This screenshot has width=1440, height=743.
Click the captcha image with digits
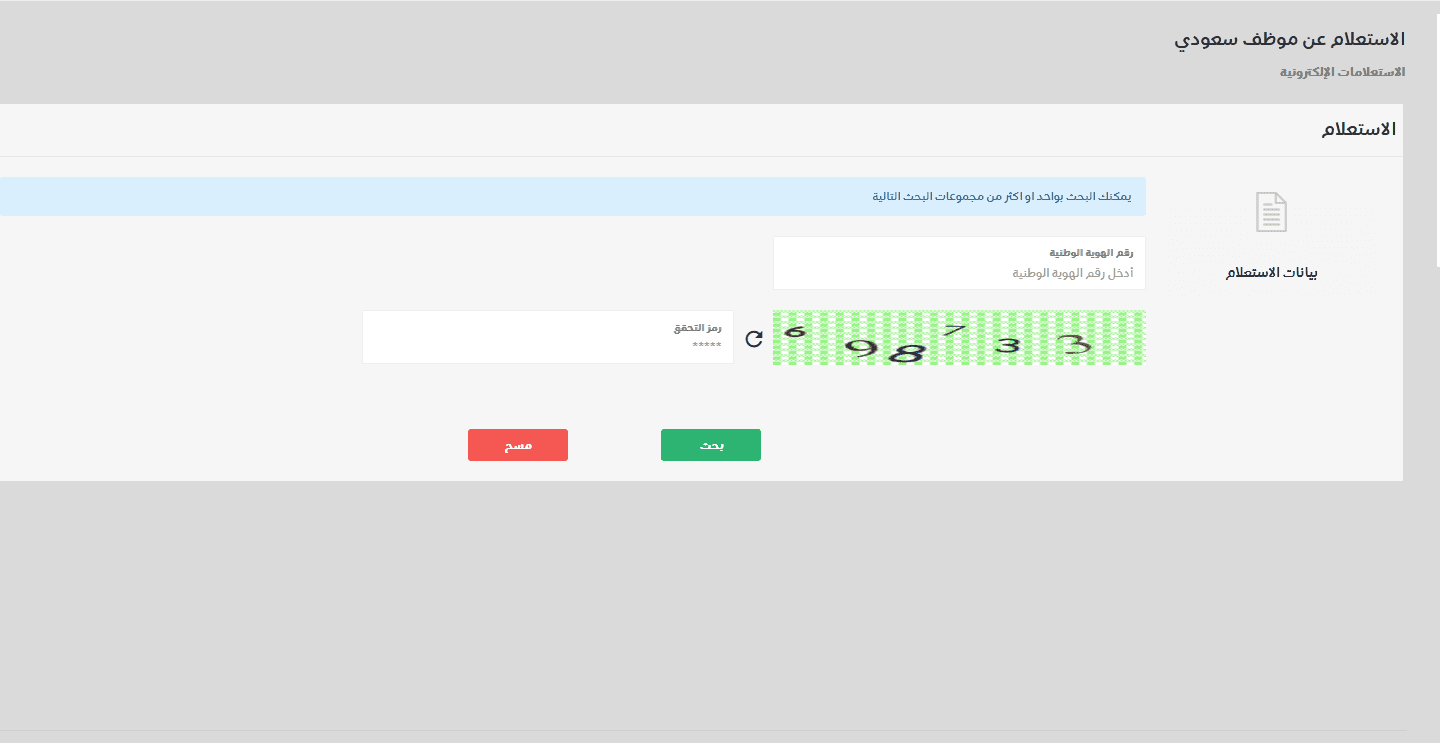[x=959, y=337]
